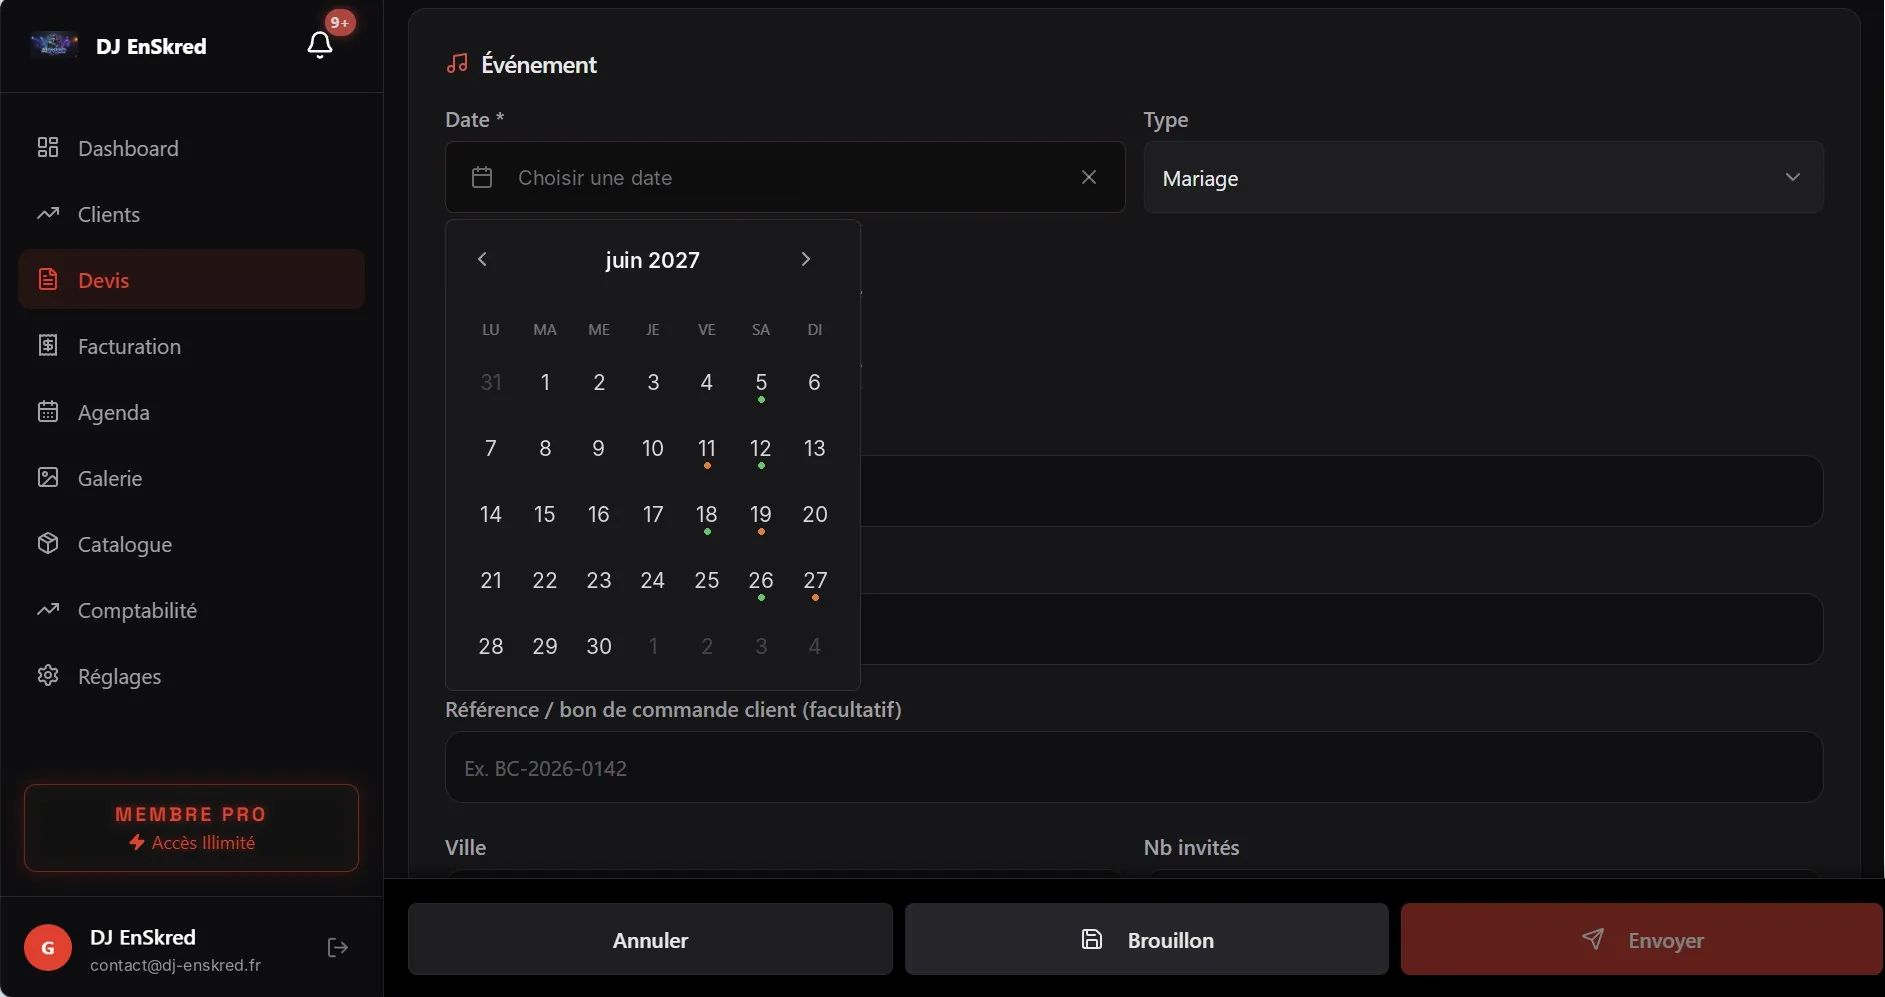Select June 30 in the calendar

599,646
